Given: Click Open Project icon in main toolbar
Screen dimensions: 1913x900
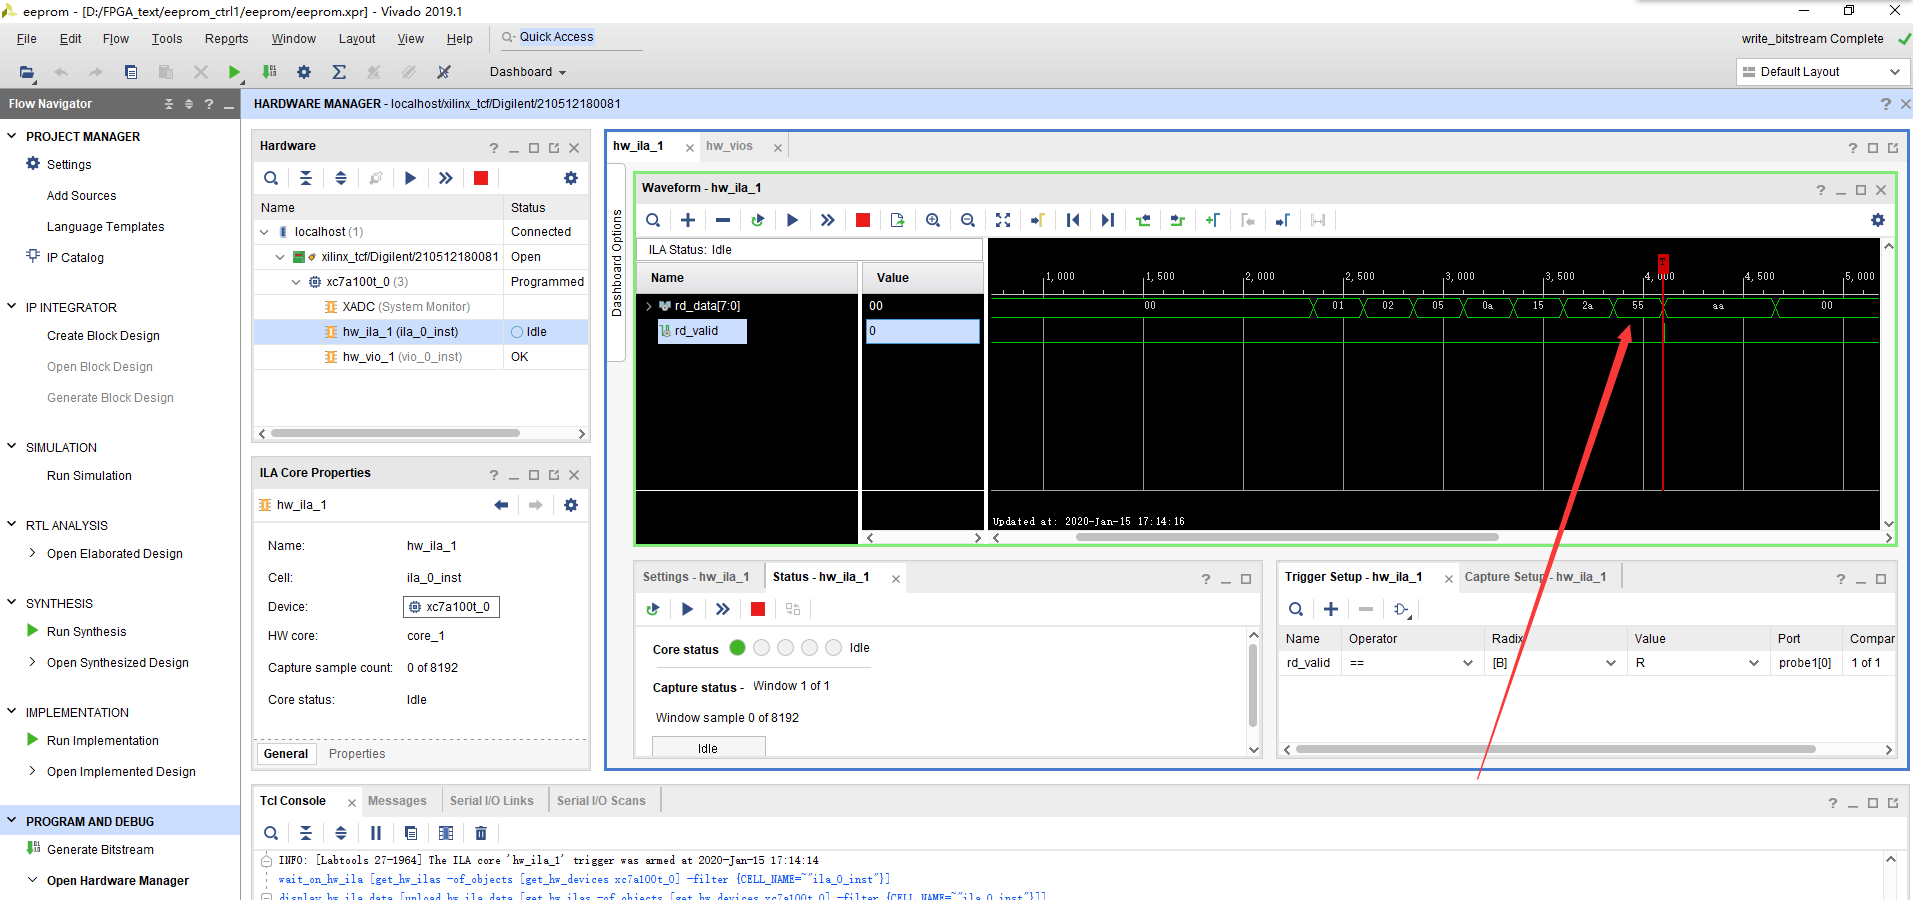Looking at the screenshot, I should pyautogui.click(x=27, y=72).
